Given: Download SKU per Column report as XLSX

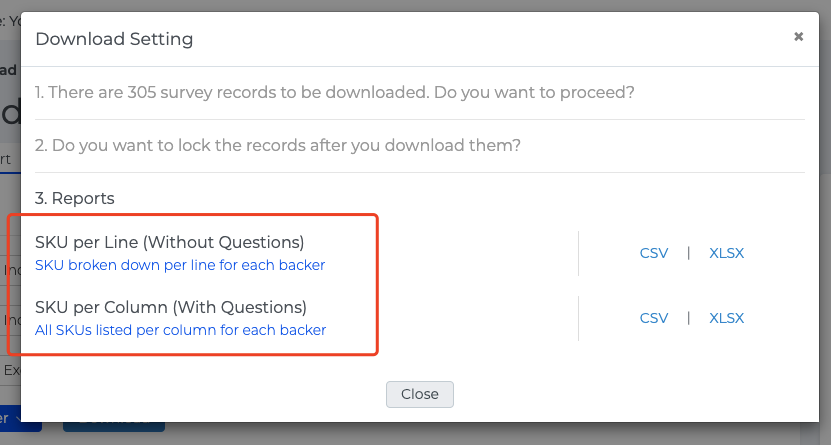Looking at the screenshot, I should (726, 318).
